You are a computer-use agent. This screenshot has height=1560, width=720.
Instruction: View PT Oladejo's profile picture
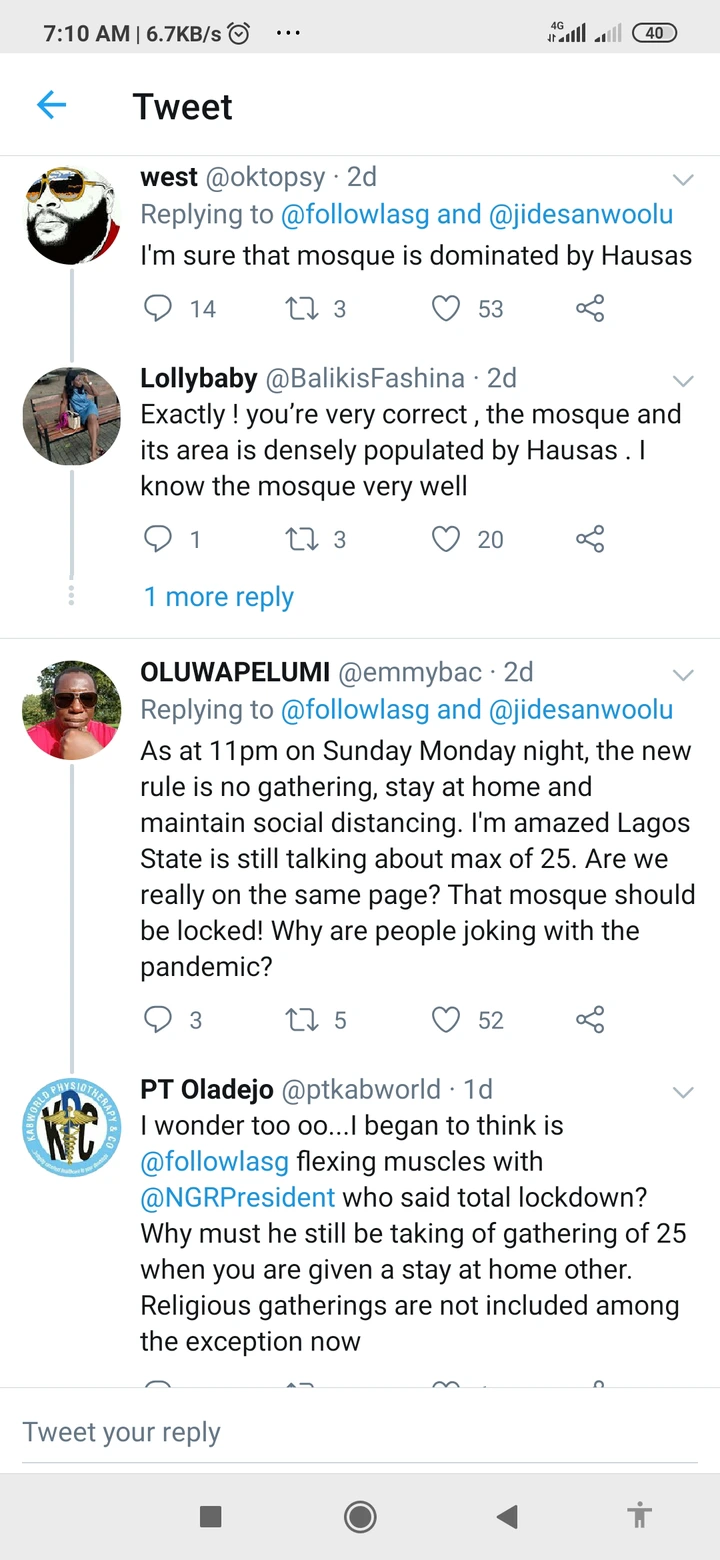pyautogui.click(x=72, y=1127)
